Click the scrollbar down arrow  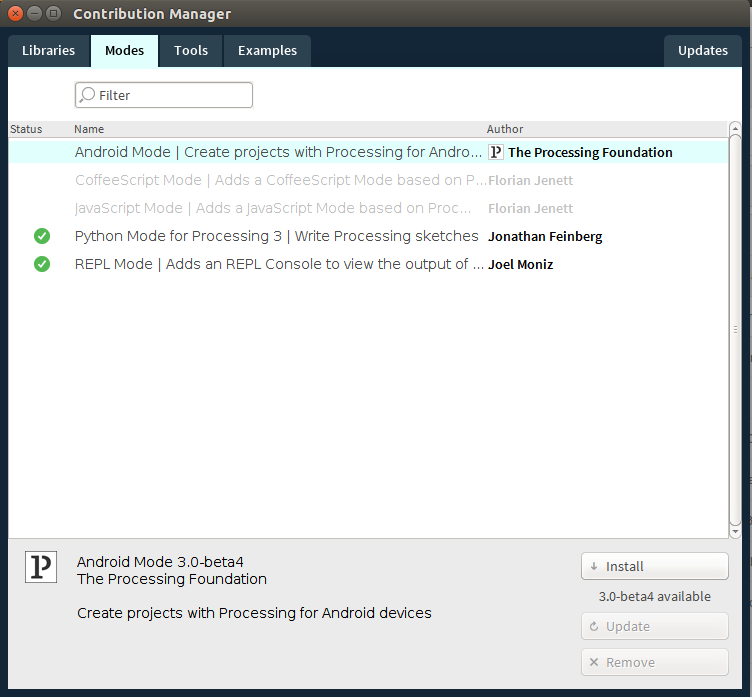pyautogui.click(x=735, y=532)
